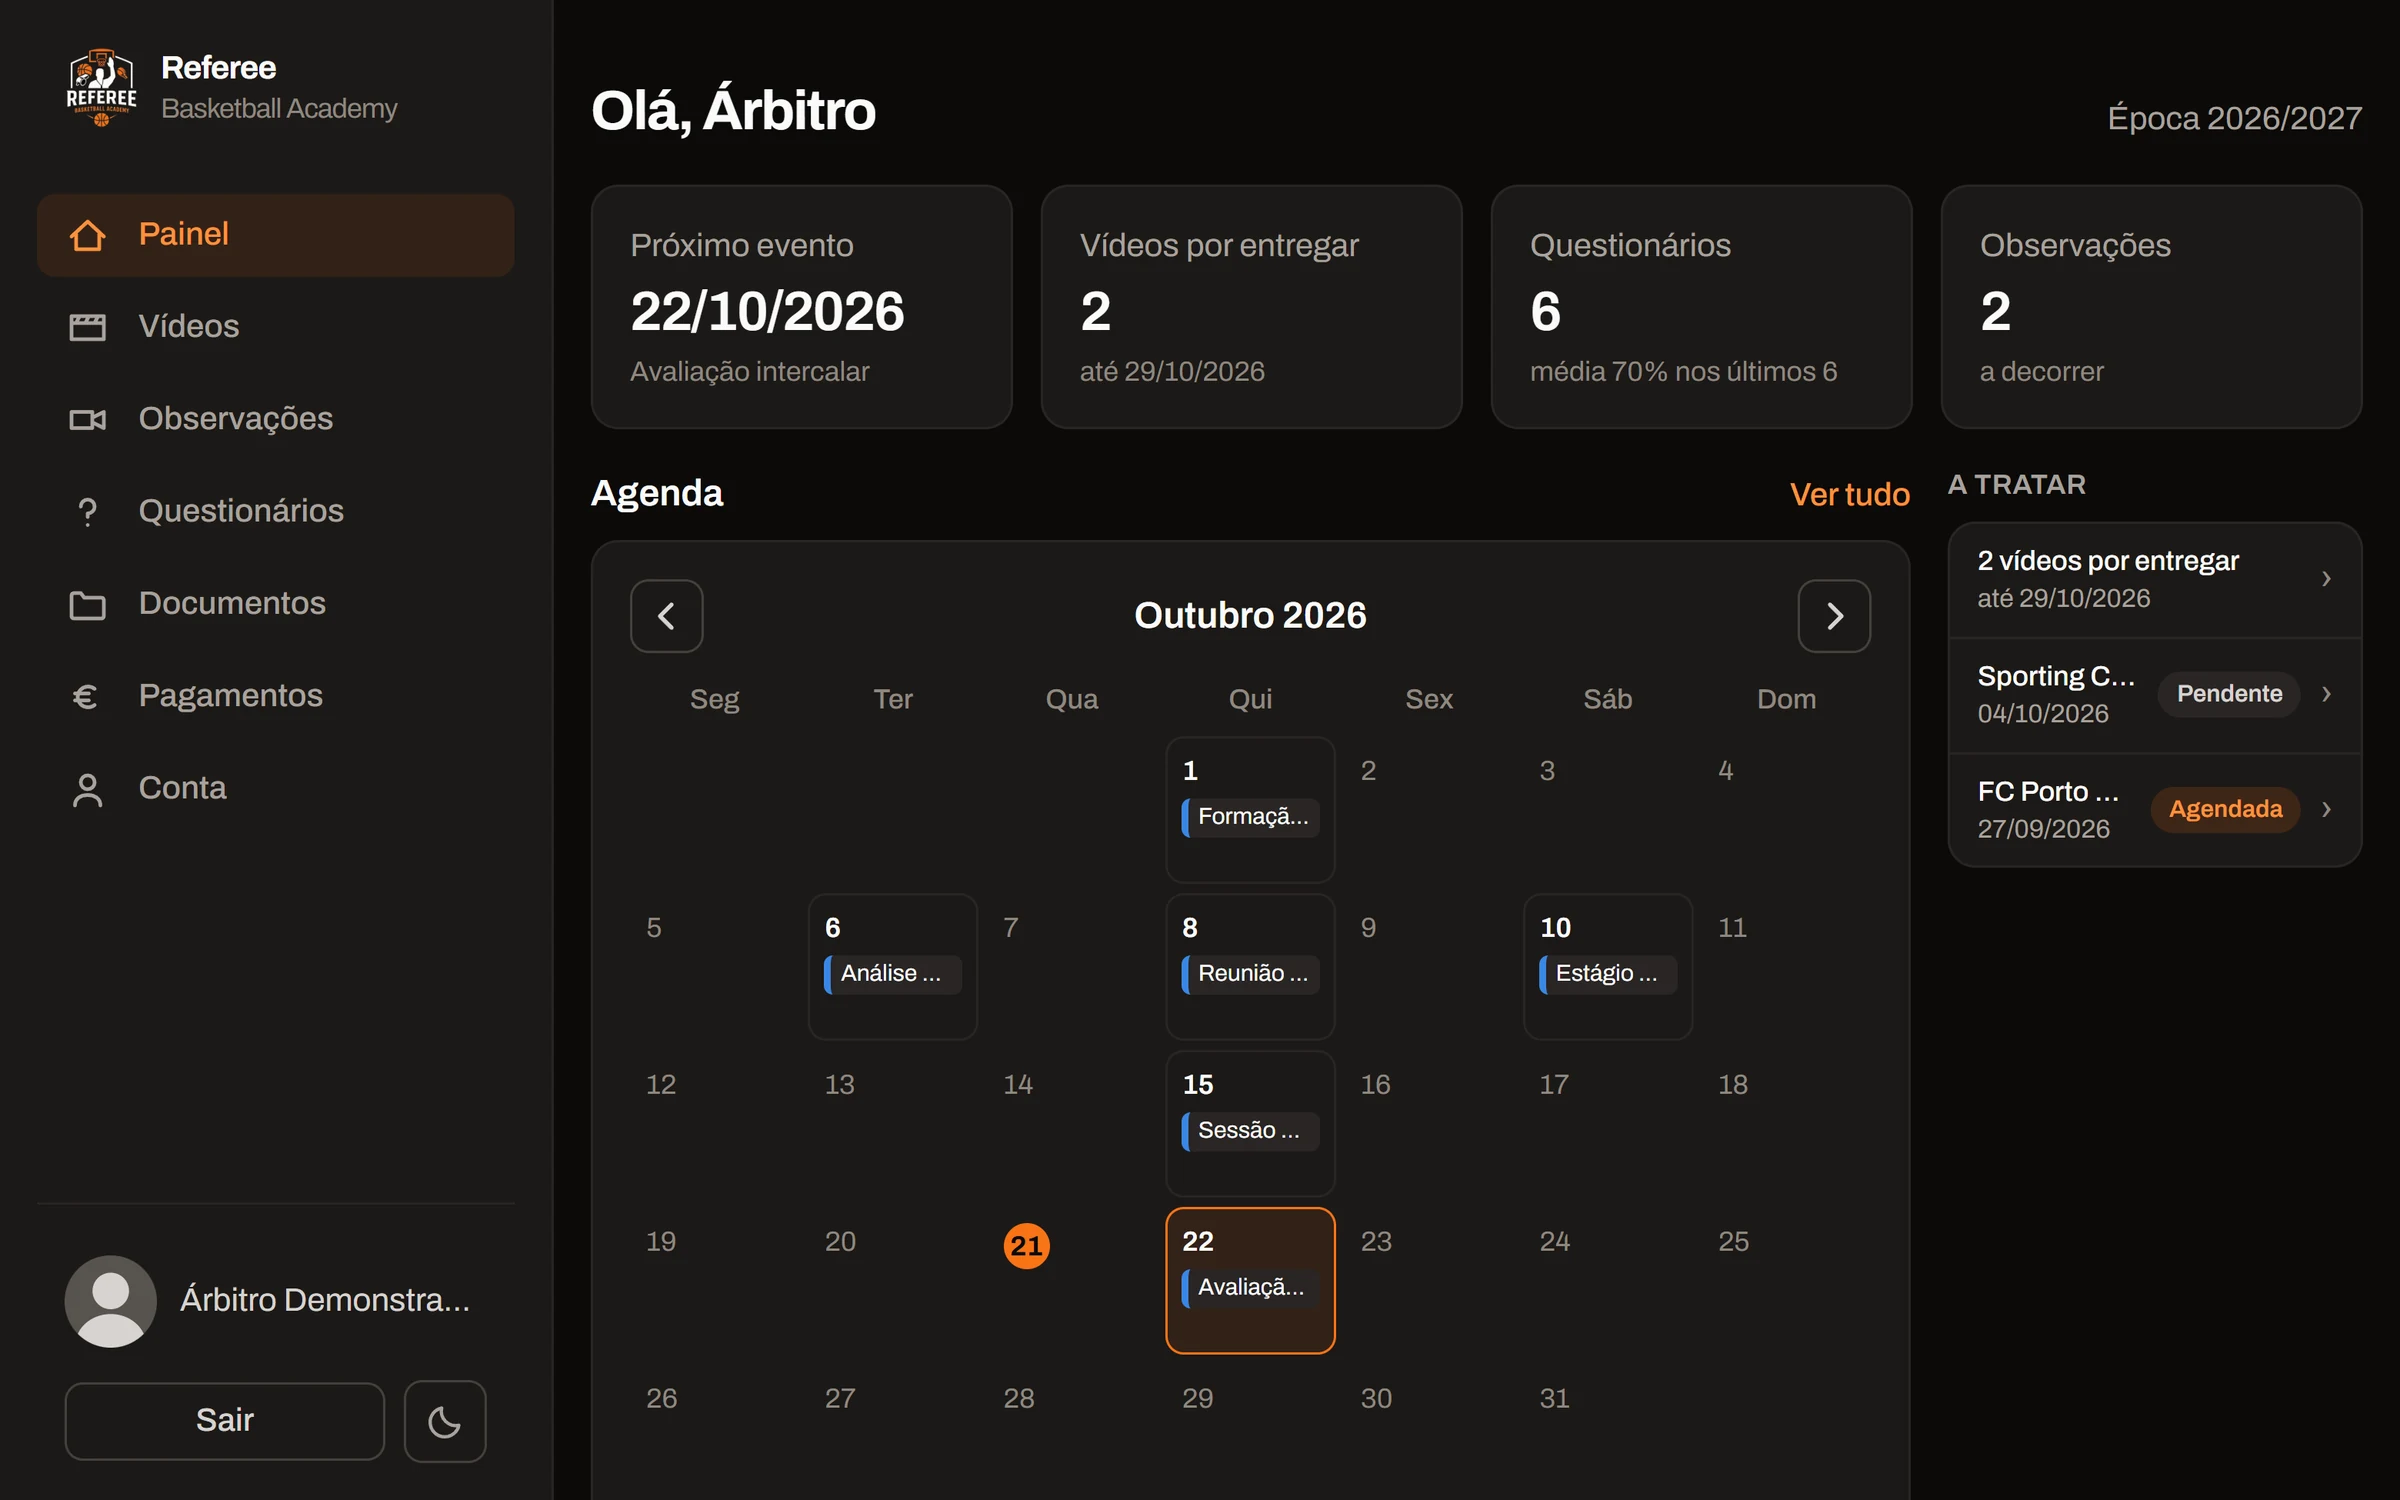Select the Sessão event on day 15
Image resolution: width=2400 pixels, height=1500 pixels.
(1250, 1132)
